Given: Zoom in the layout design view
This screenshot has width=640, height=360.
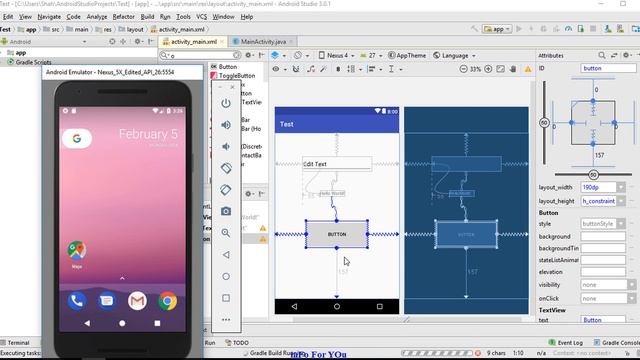Looking at the screenshot, I should point(488,69).
